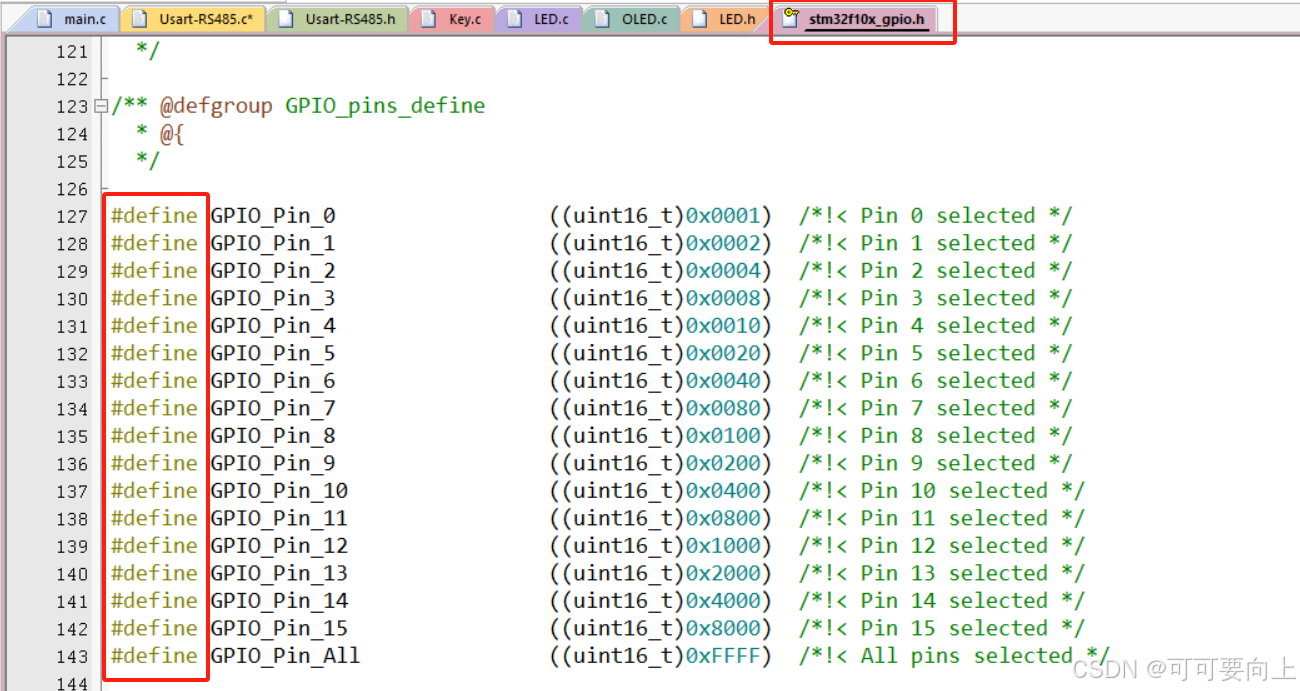Screen dimensions: 1300x691
Task: Click macro name GPIO_Pin_4
Action: tap(273, 326)
